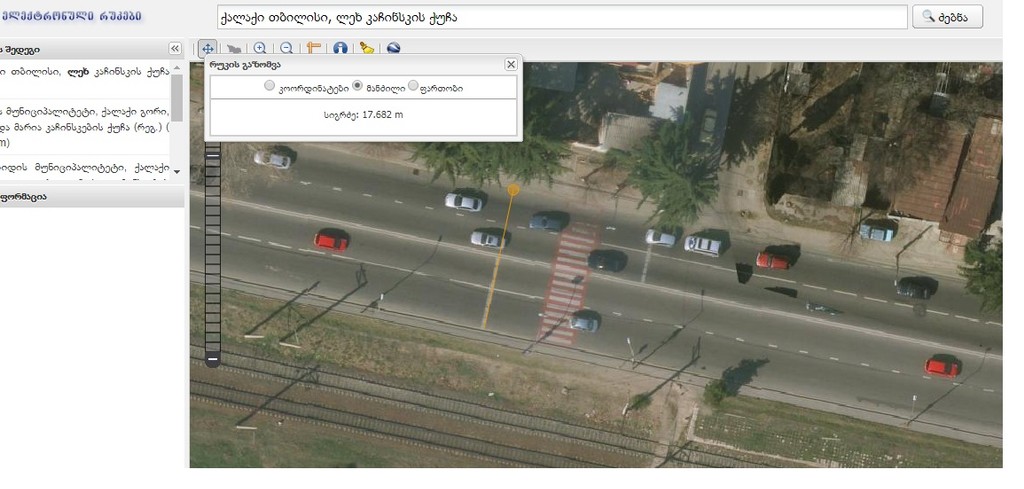Click the Georgia full-extent map icon
Screen dimensions: 1024x489
pyautogui.click(x=234, y=48)
